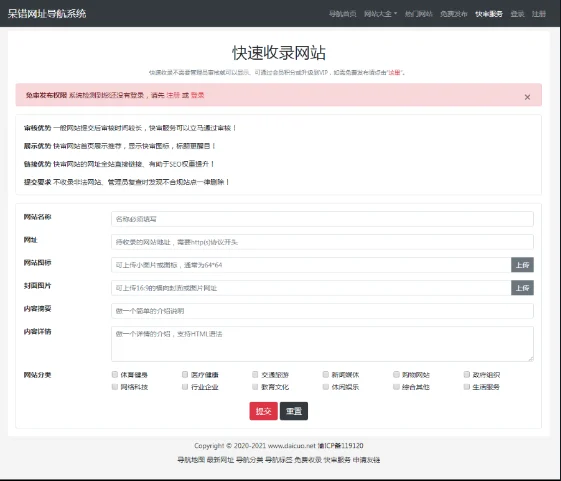Open 最新网址 footer link
The height and width of the screenshot is (481, 561).
pos(220,460)
